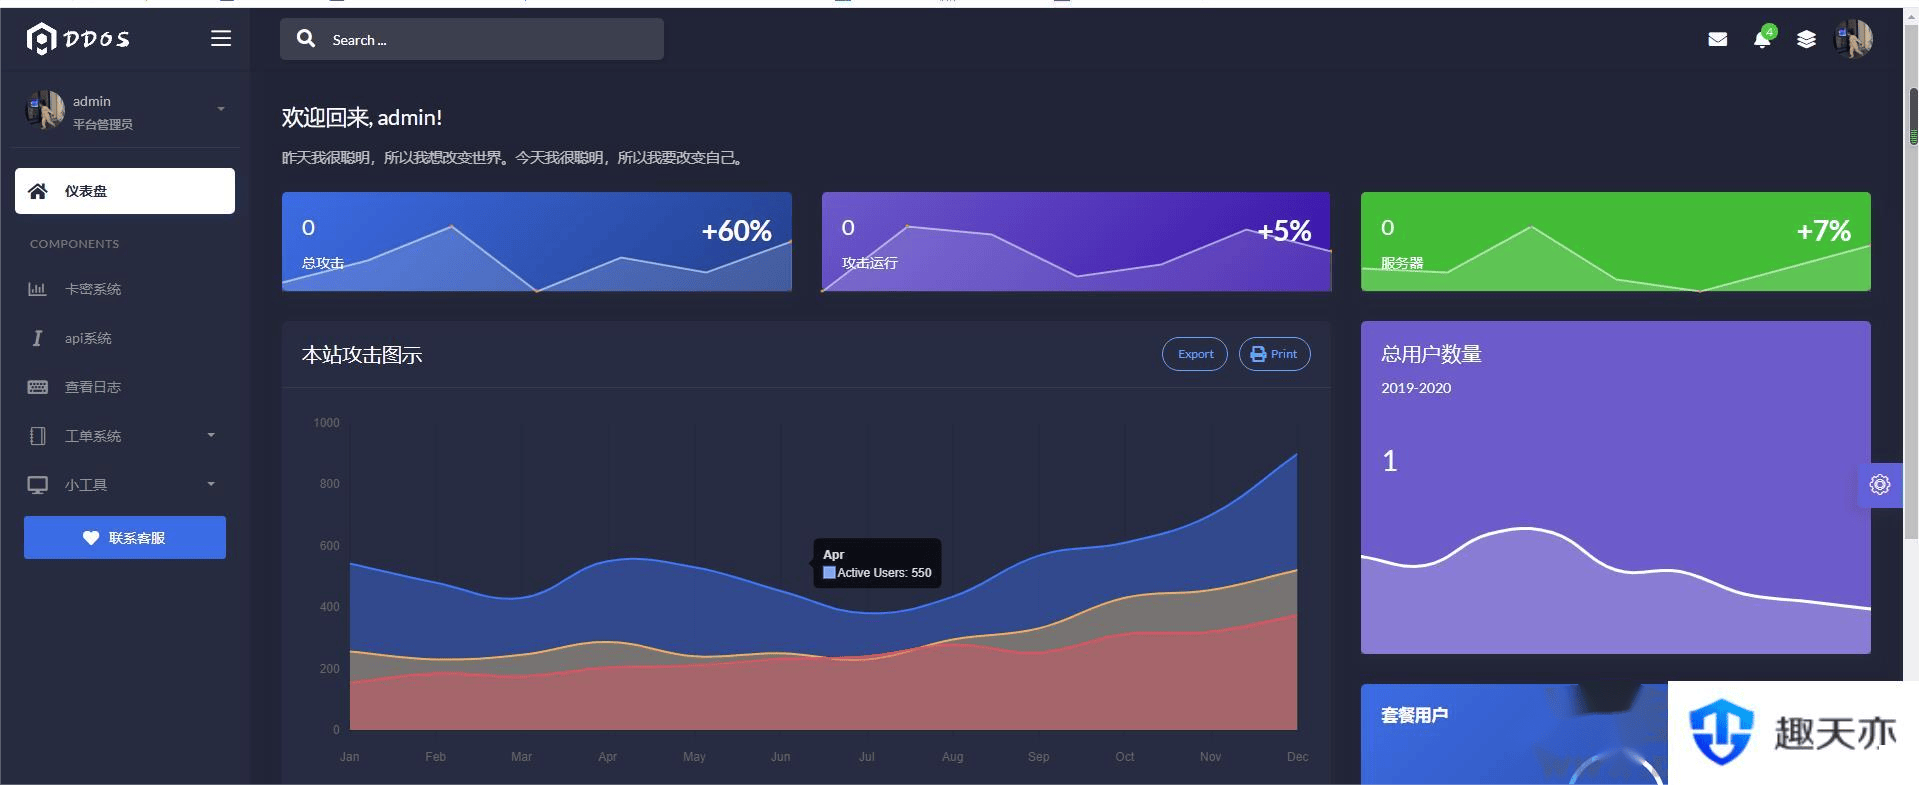Click the +7% percentage on green card
Viewport: 1919px width, 785px height.
(x=1824, y=231)
